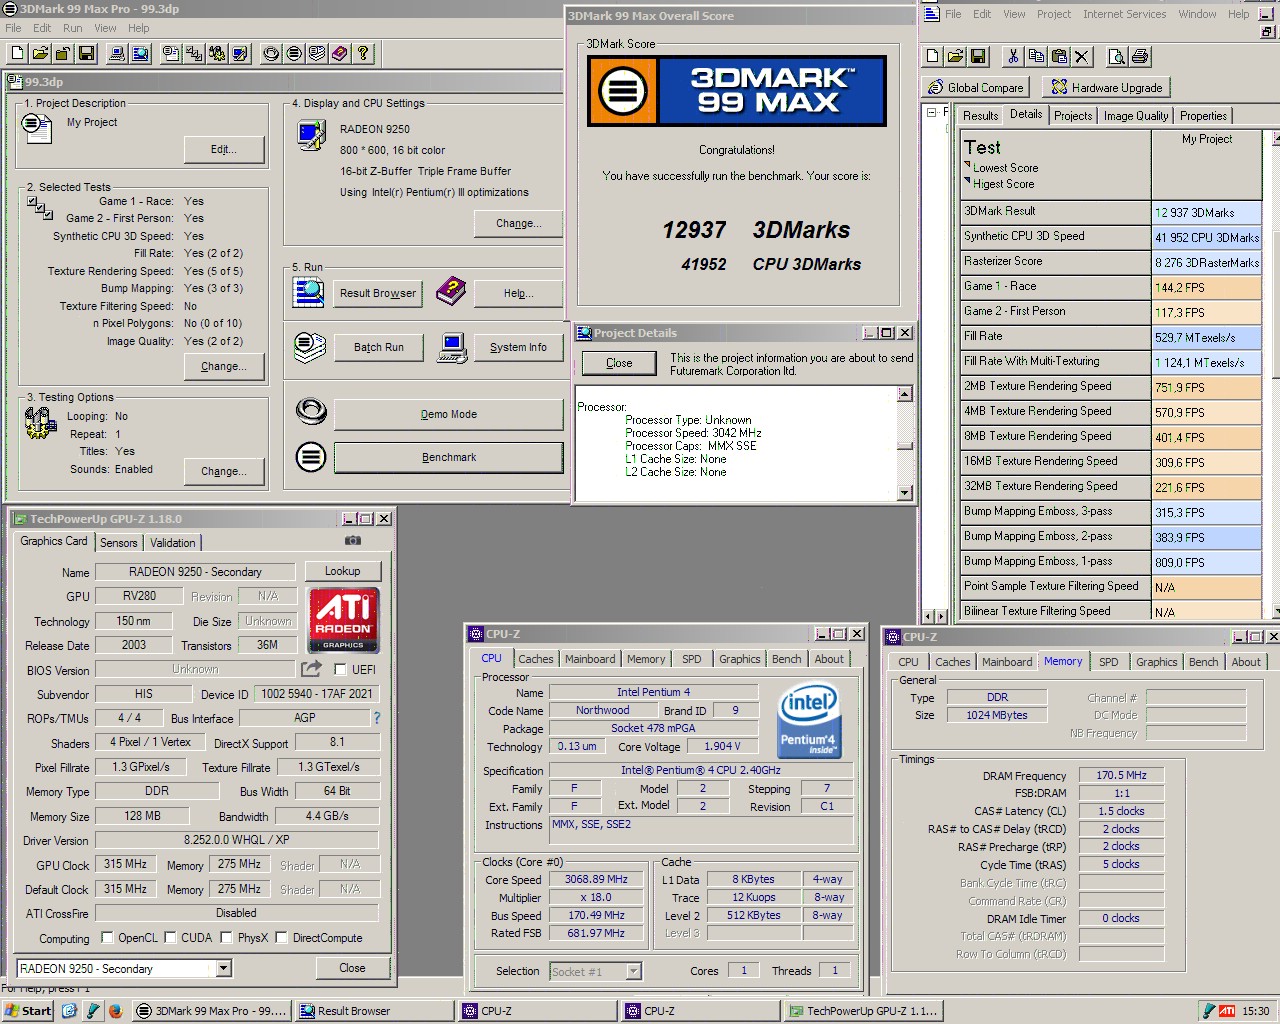Image resolution: width=1280 pixels, height=1024 pixels.
Task: Click the GPU-Z screenshot camera icon
Action: (x=353, y=540)
